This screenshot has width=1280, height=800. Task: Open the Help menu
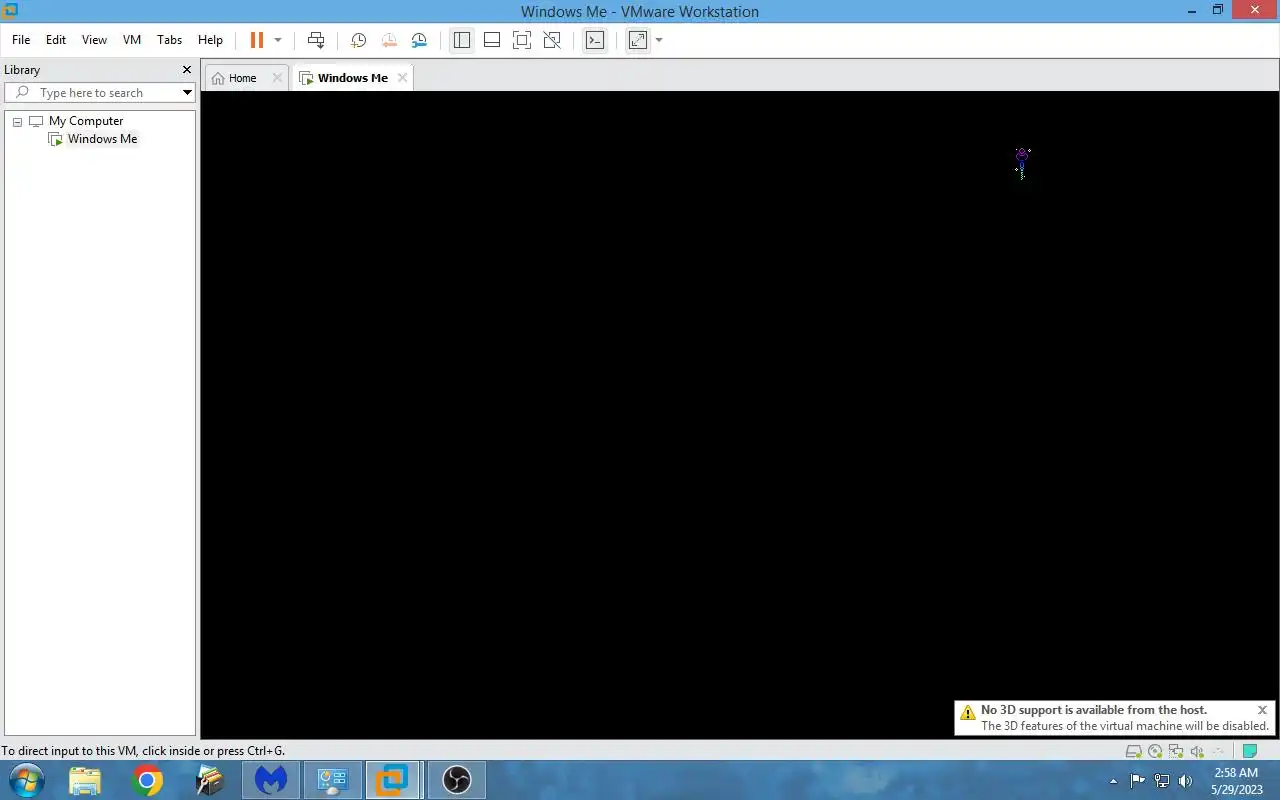coord(210,40)
